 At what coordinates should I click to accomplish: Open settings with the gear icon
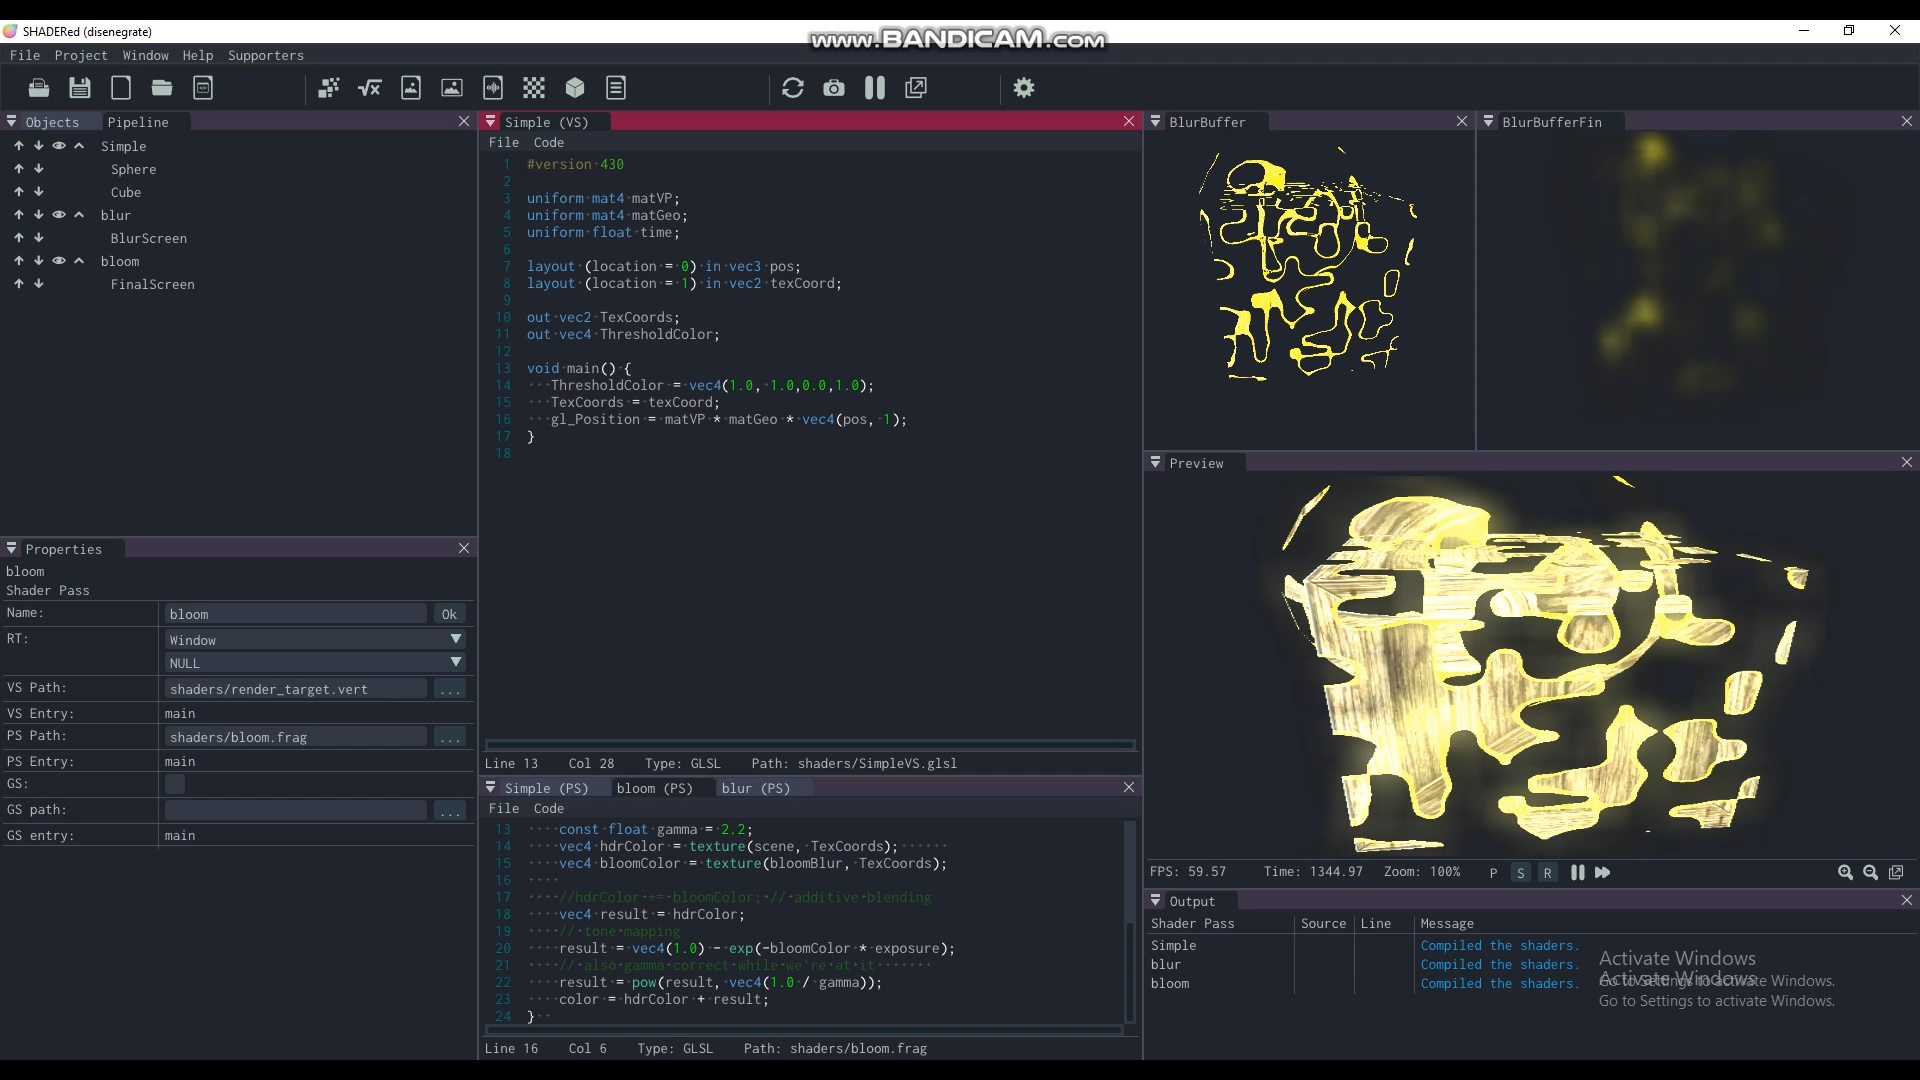click(1024, 88)
